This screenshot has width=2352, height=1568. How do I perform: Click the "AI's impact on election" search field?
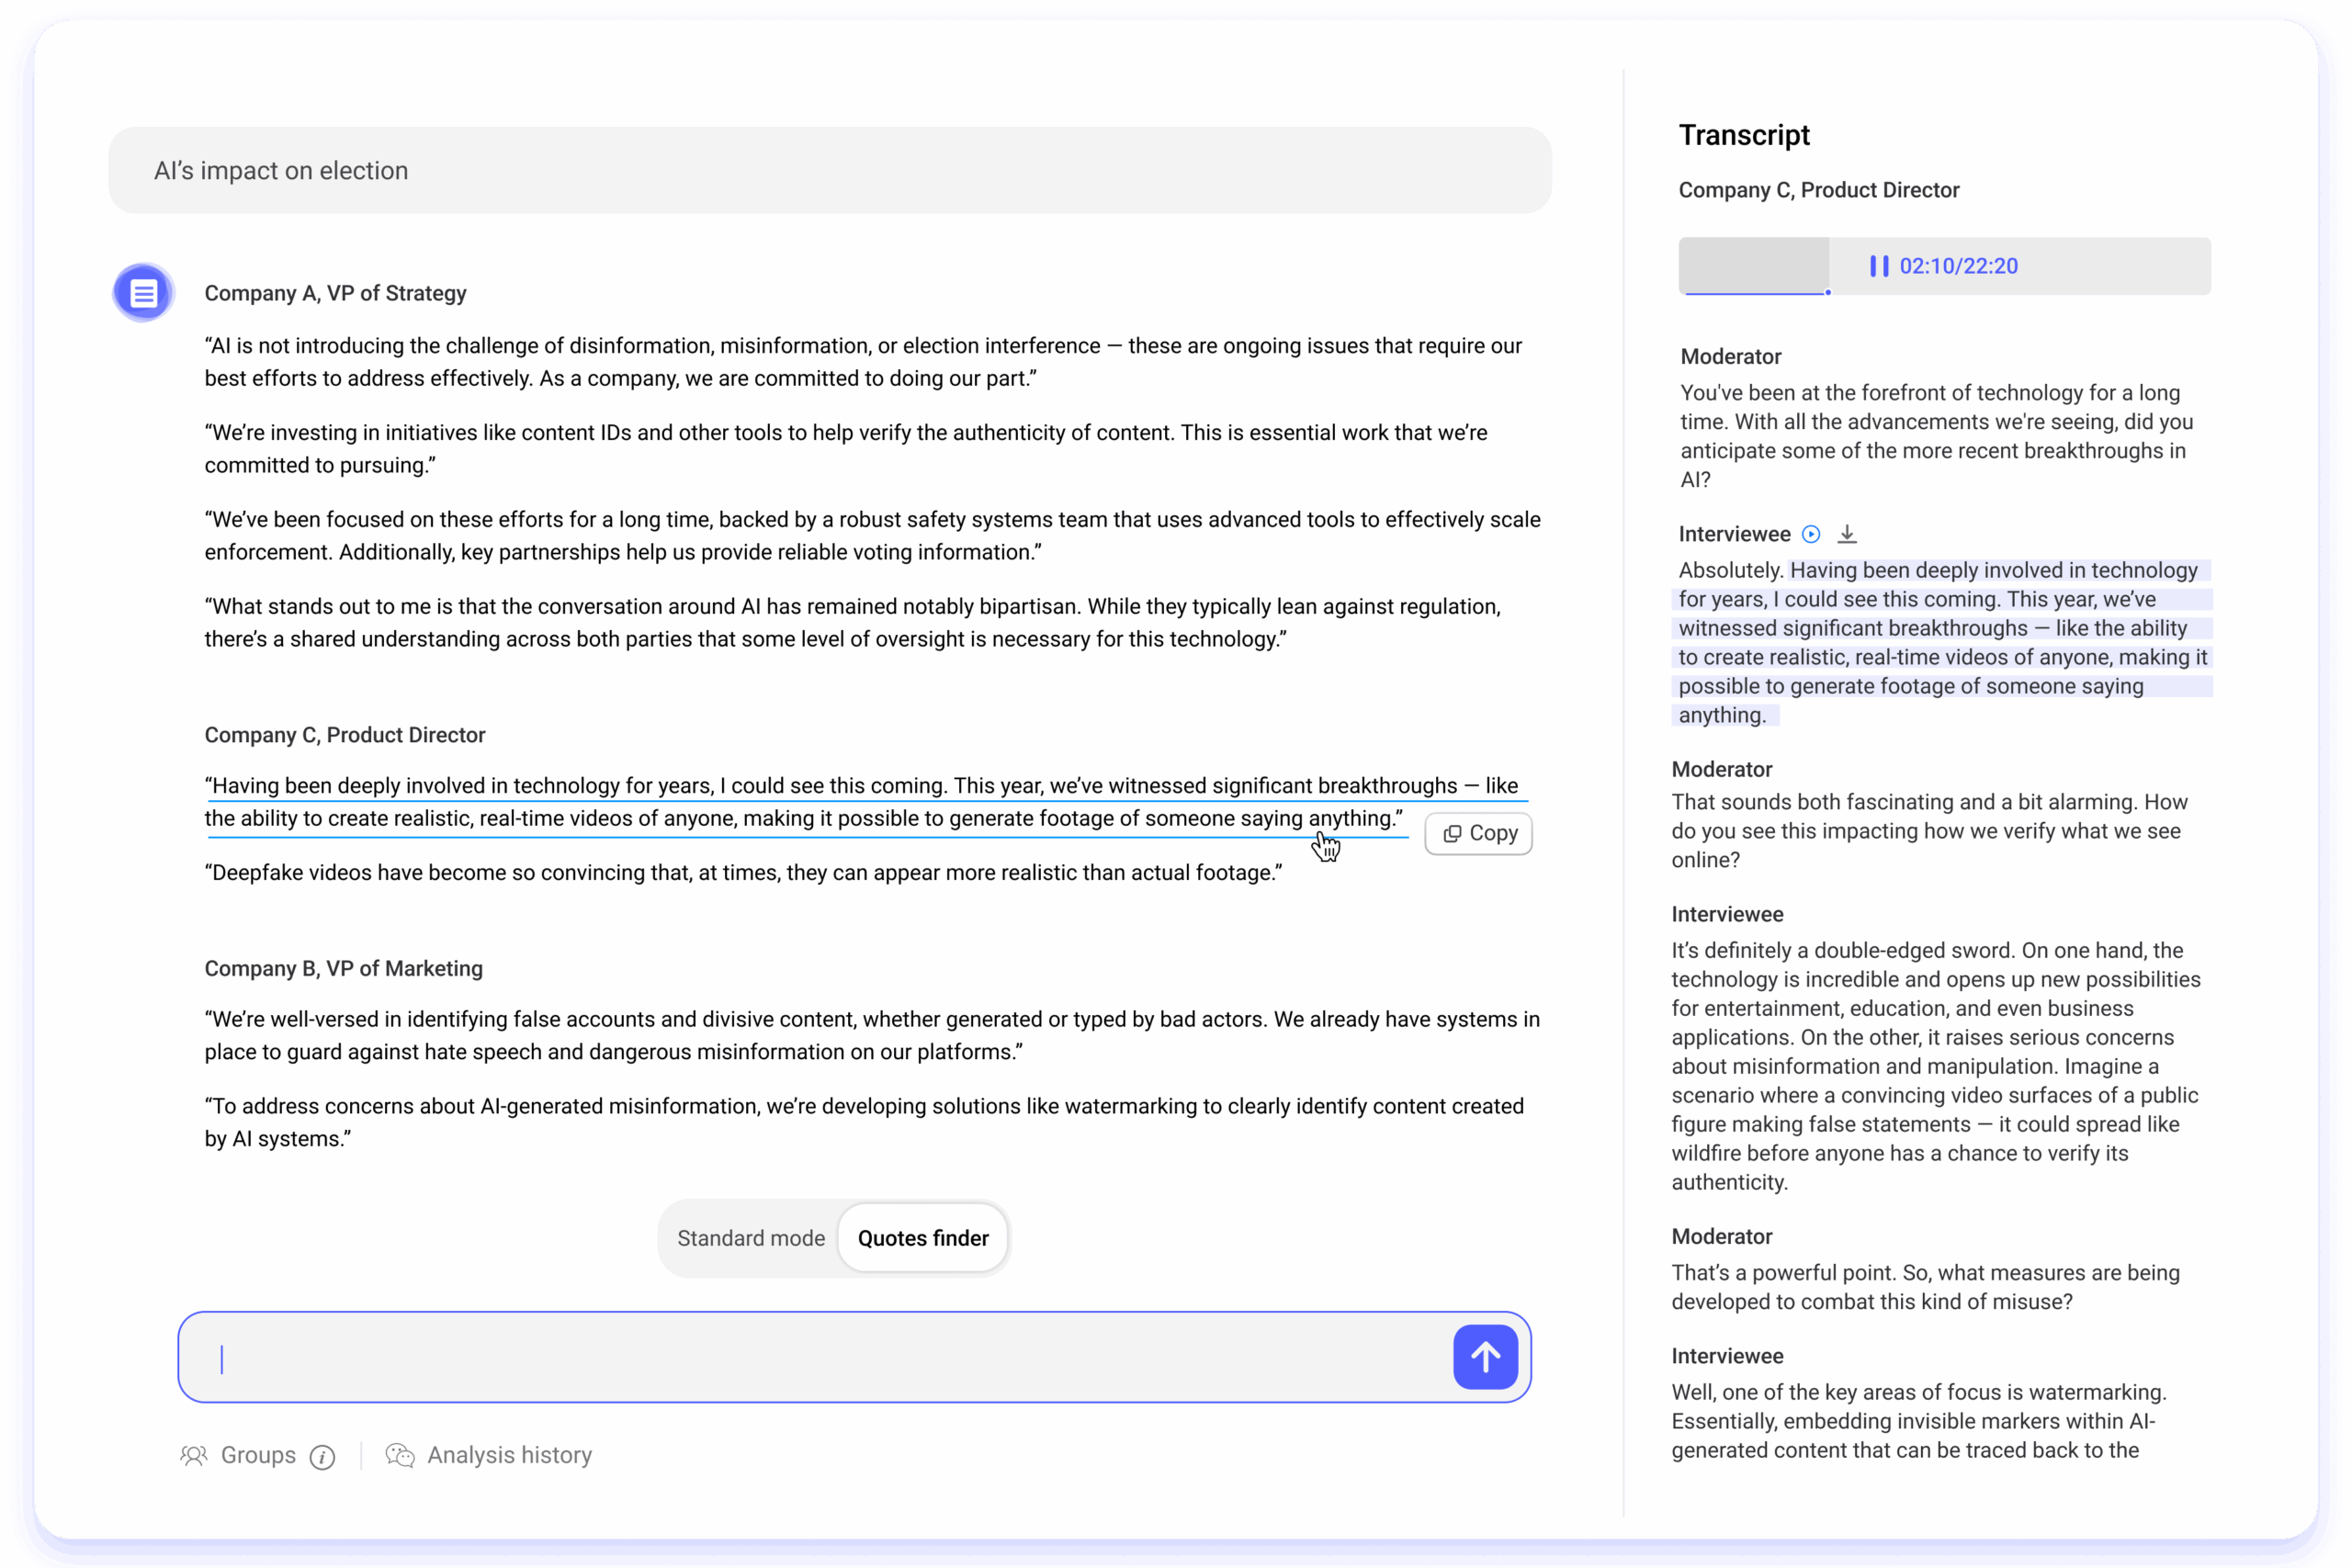tap(830, 170)
